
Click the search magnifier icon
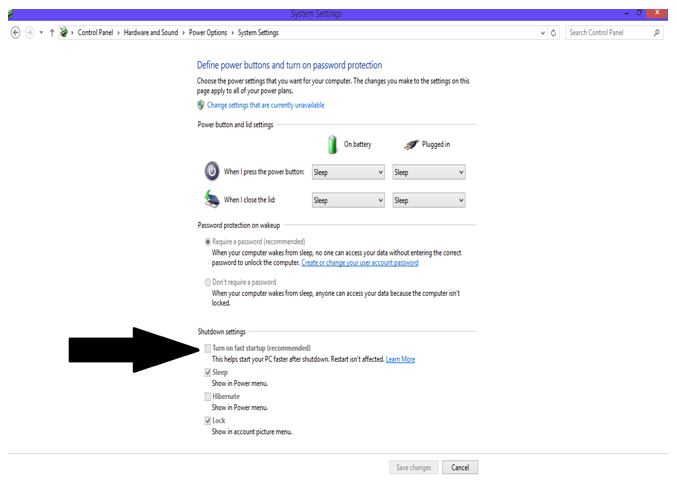pyautogui.click(x=656, y=32)
